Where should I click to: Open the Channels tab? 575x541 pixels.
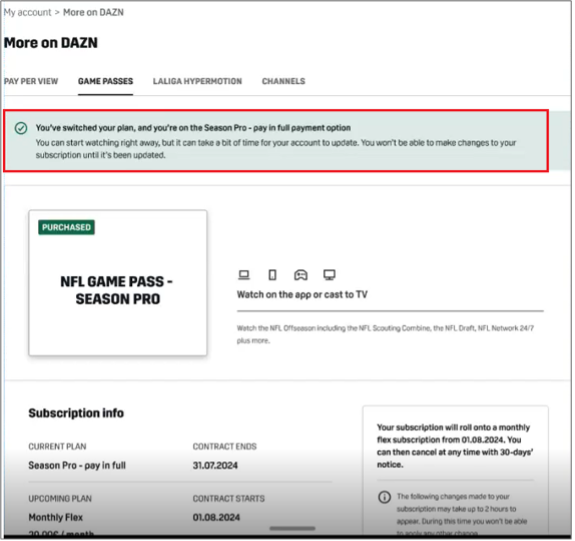pos(284,81)
